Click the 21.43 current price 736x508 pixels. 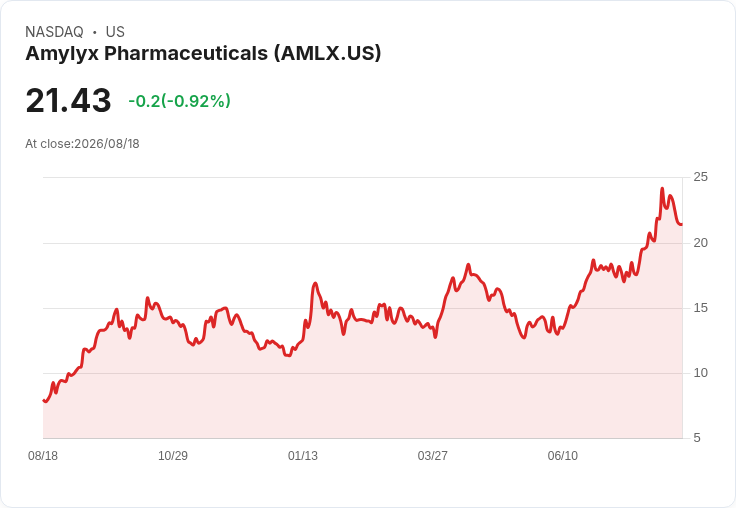[68, 100]
